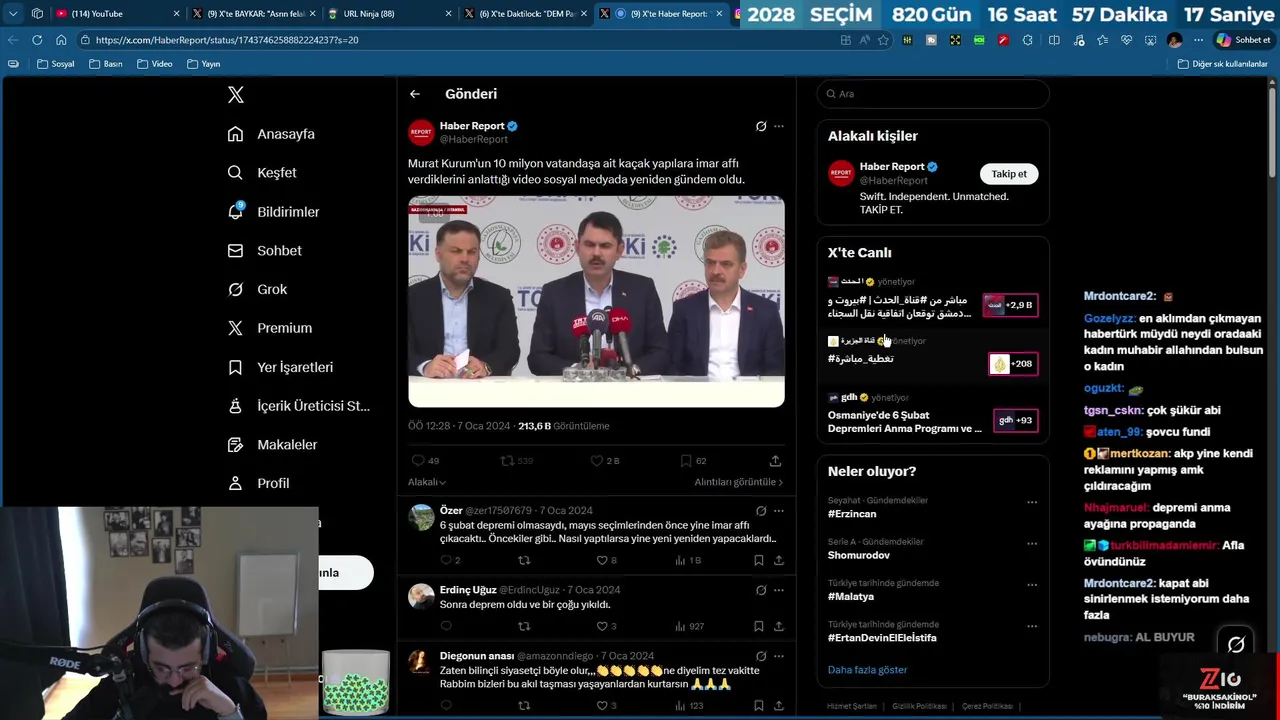This screenshot has width=1280, height=720.
Task: Open more options on Özer's comment
Action: coord(779,511)
